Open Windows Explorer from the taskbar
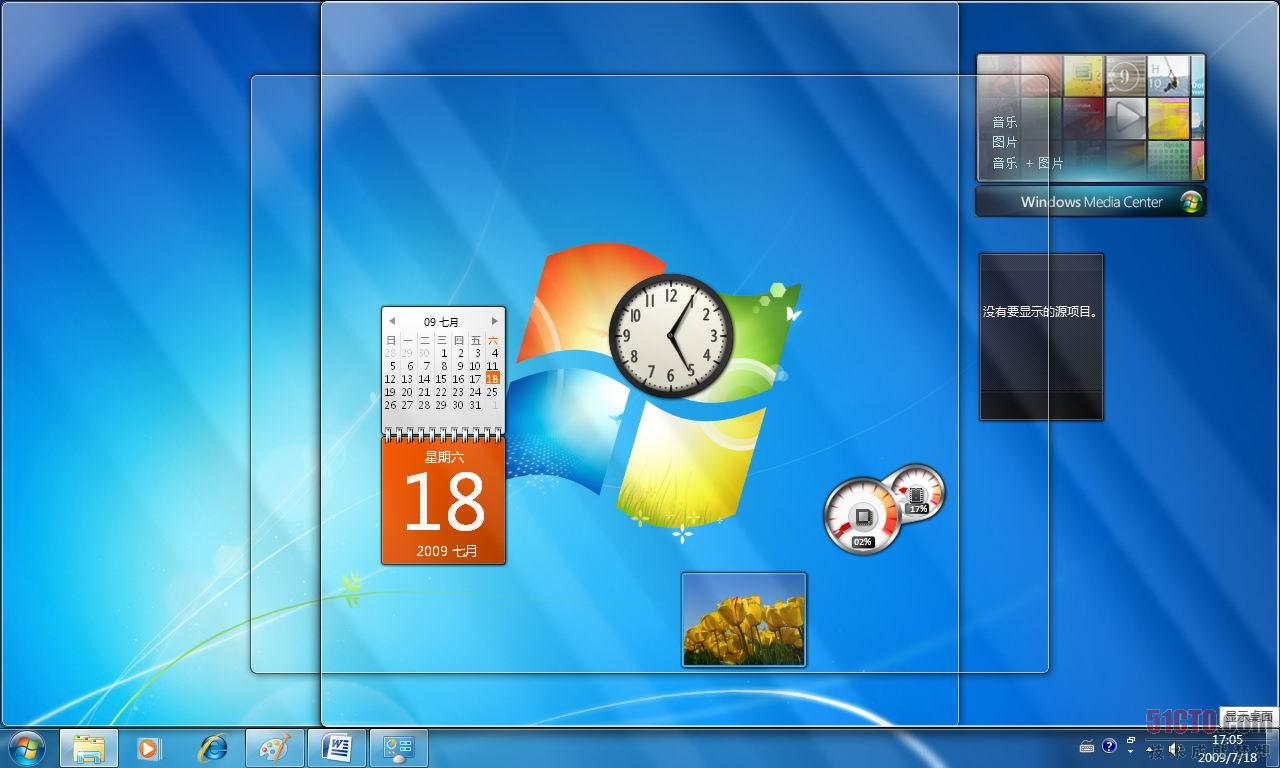The height and width of the screenshot is (768, 1280). tap(89, 748)
